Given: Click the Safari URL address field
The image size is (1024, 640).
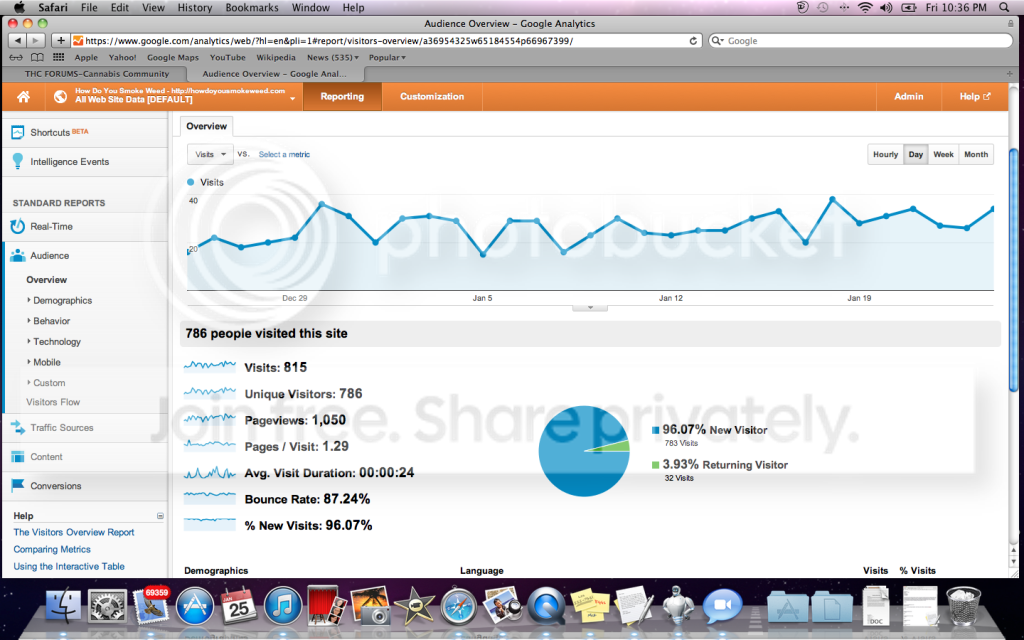Looking at the screenshot, I should point(387,40).
